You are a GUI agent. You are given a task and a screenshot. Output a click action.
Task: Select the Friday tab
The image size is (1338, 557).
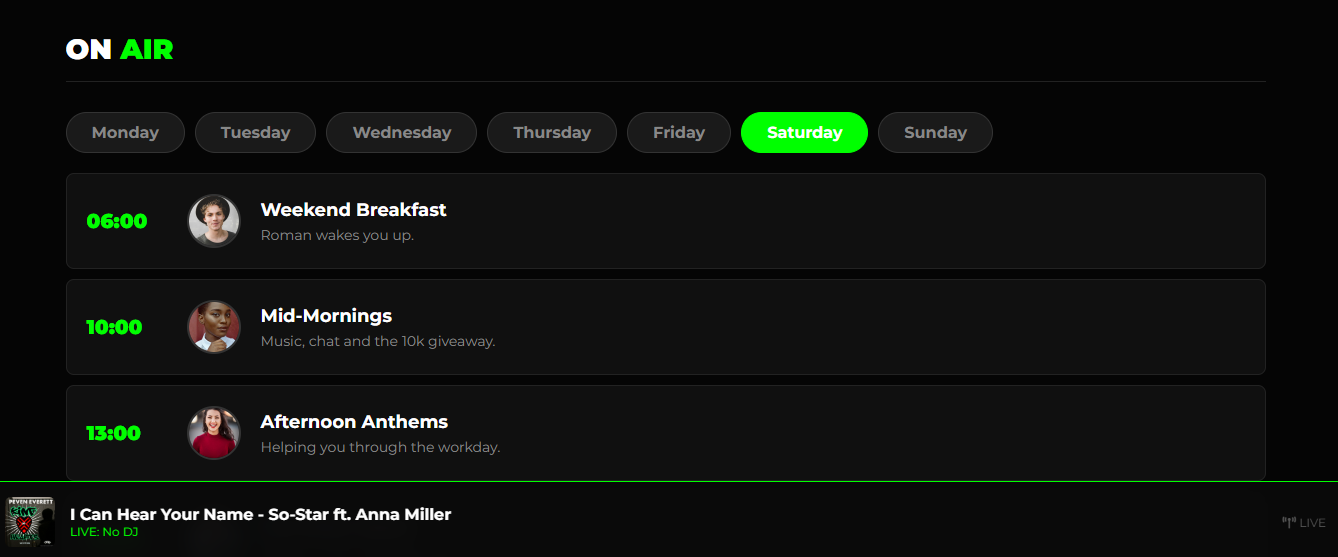pyautogui.click(x=679, y=132)
